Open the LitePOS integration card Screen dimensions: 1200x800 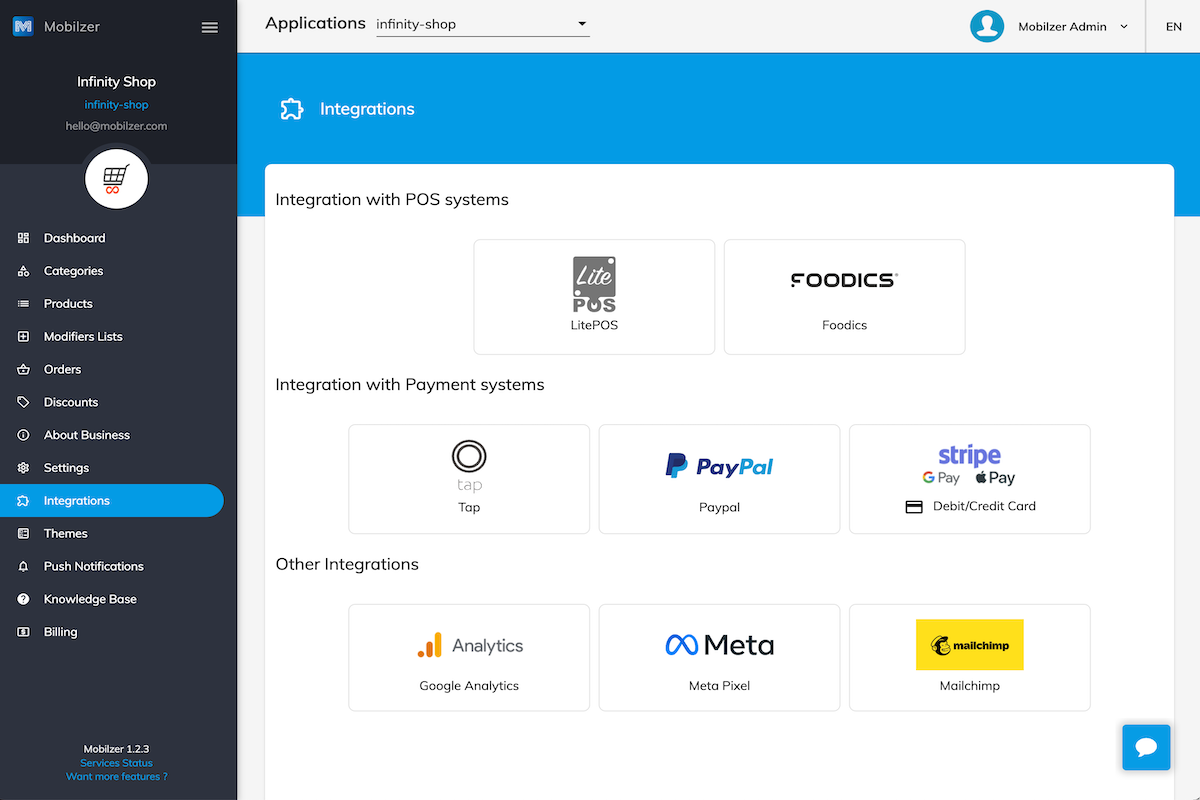[594, 297]
